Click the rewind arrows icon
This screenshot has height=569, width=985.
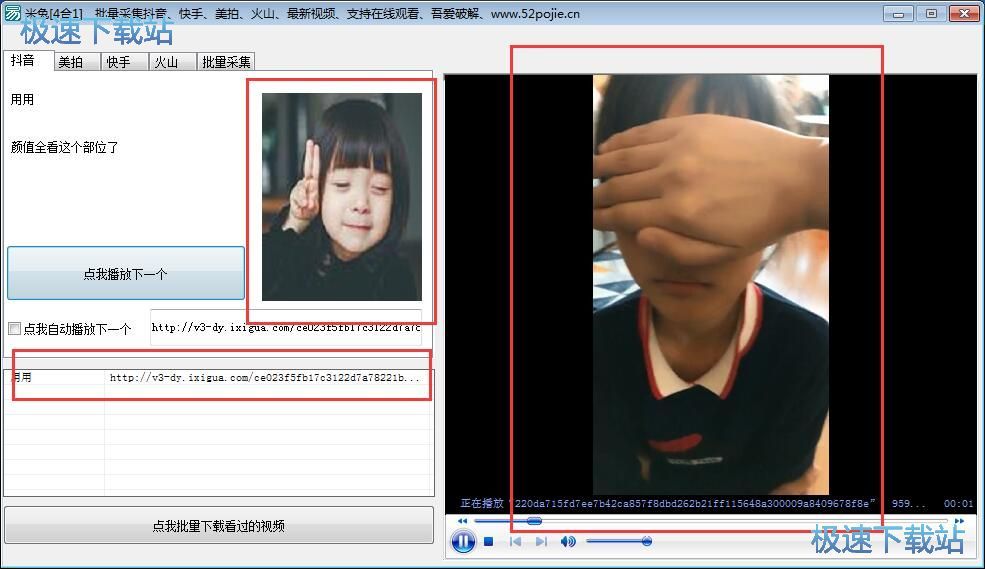click(462, 521)
